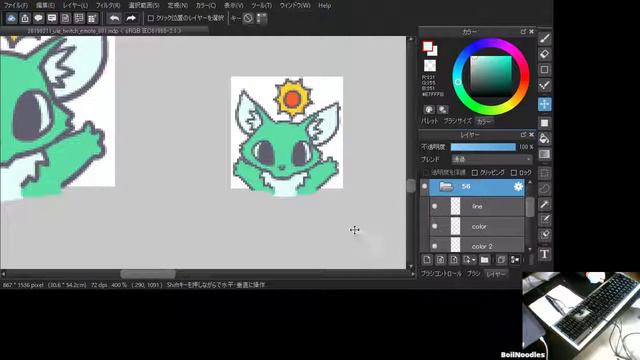
Task: Select the rectangular Selection tool
Action: click(x=544, y=173)
